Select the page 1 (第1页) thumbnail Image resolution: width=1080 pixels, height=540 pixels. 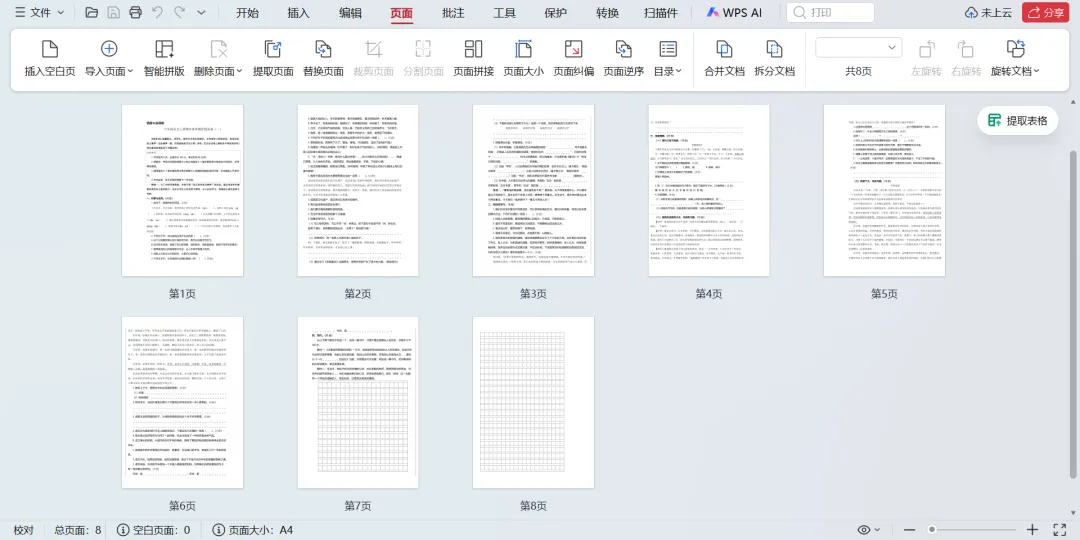183,191
